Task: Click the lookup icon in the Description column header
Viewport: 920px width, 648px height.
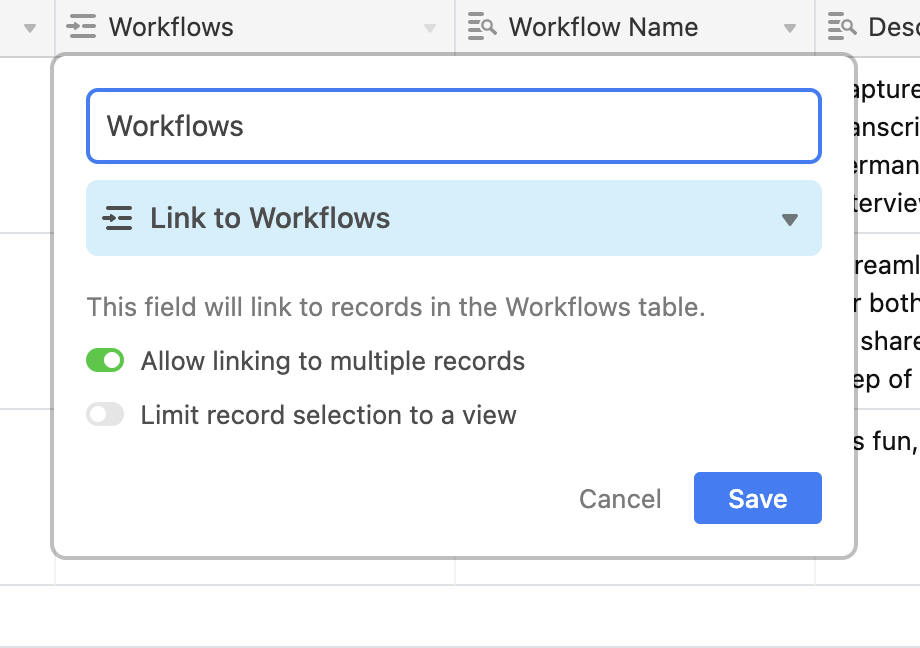Action: click(842, 27)
